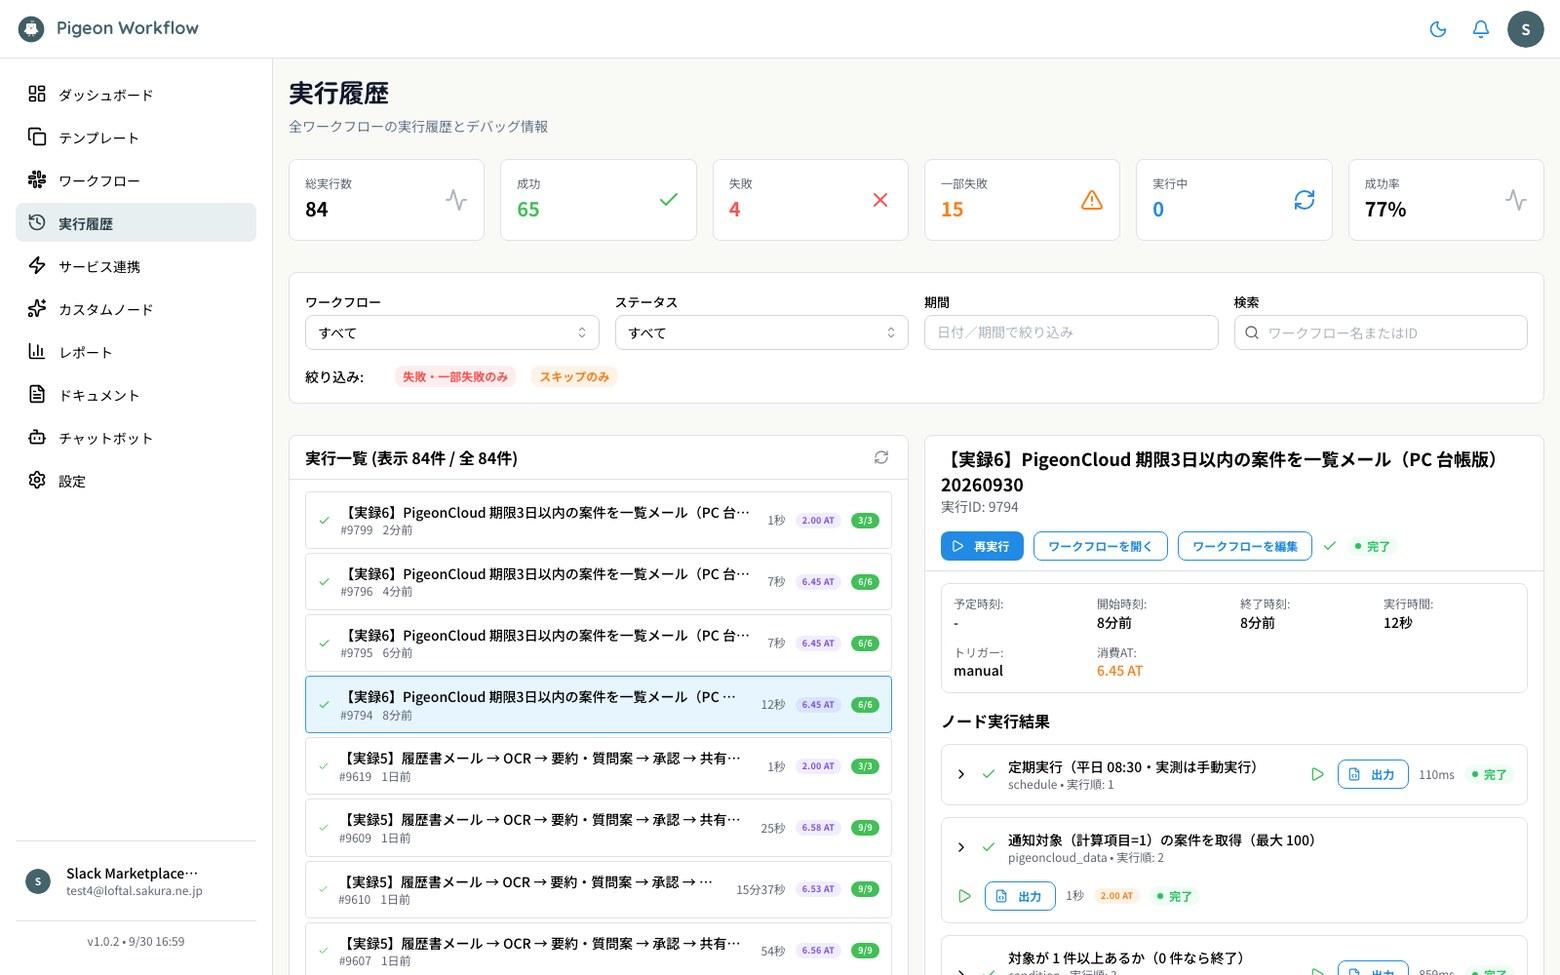Expand the 定期実行 node result
The image size is (1560, 975).
click(x=961, y=774)
